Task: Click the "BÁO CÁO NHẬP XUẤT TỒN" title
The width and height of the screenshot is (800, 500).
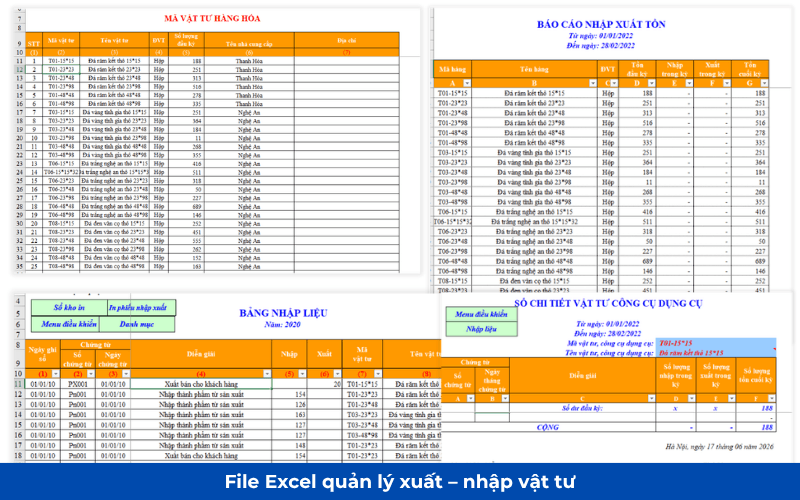Action: point(601,24)
